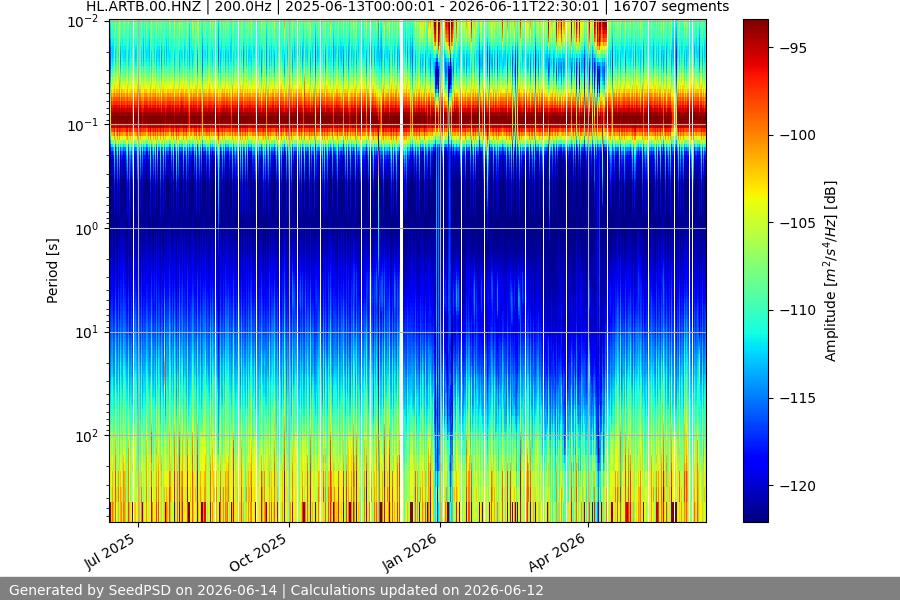Click the −115 colorbar tick label
Viewport: 900px width, 600px height.
pyautogui.click(x=797, y=398)
